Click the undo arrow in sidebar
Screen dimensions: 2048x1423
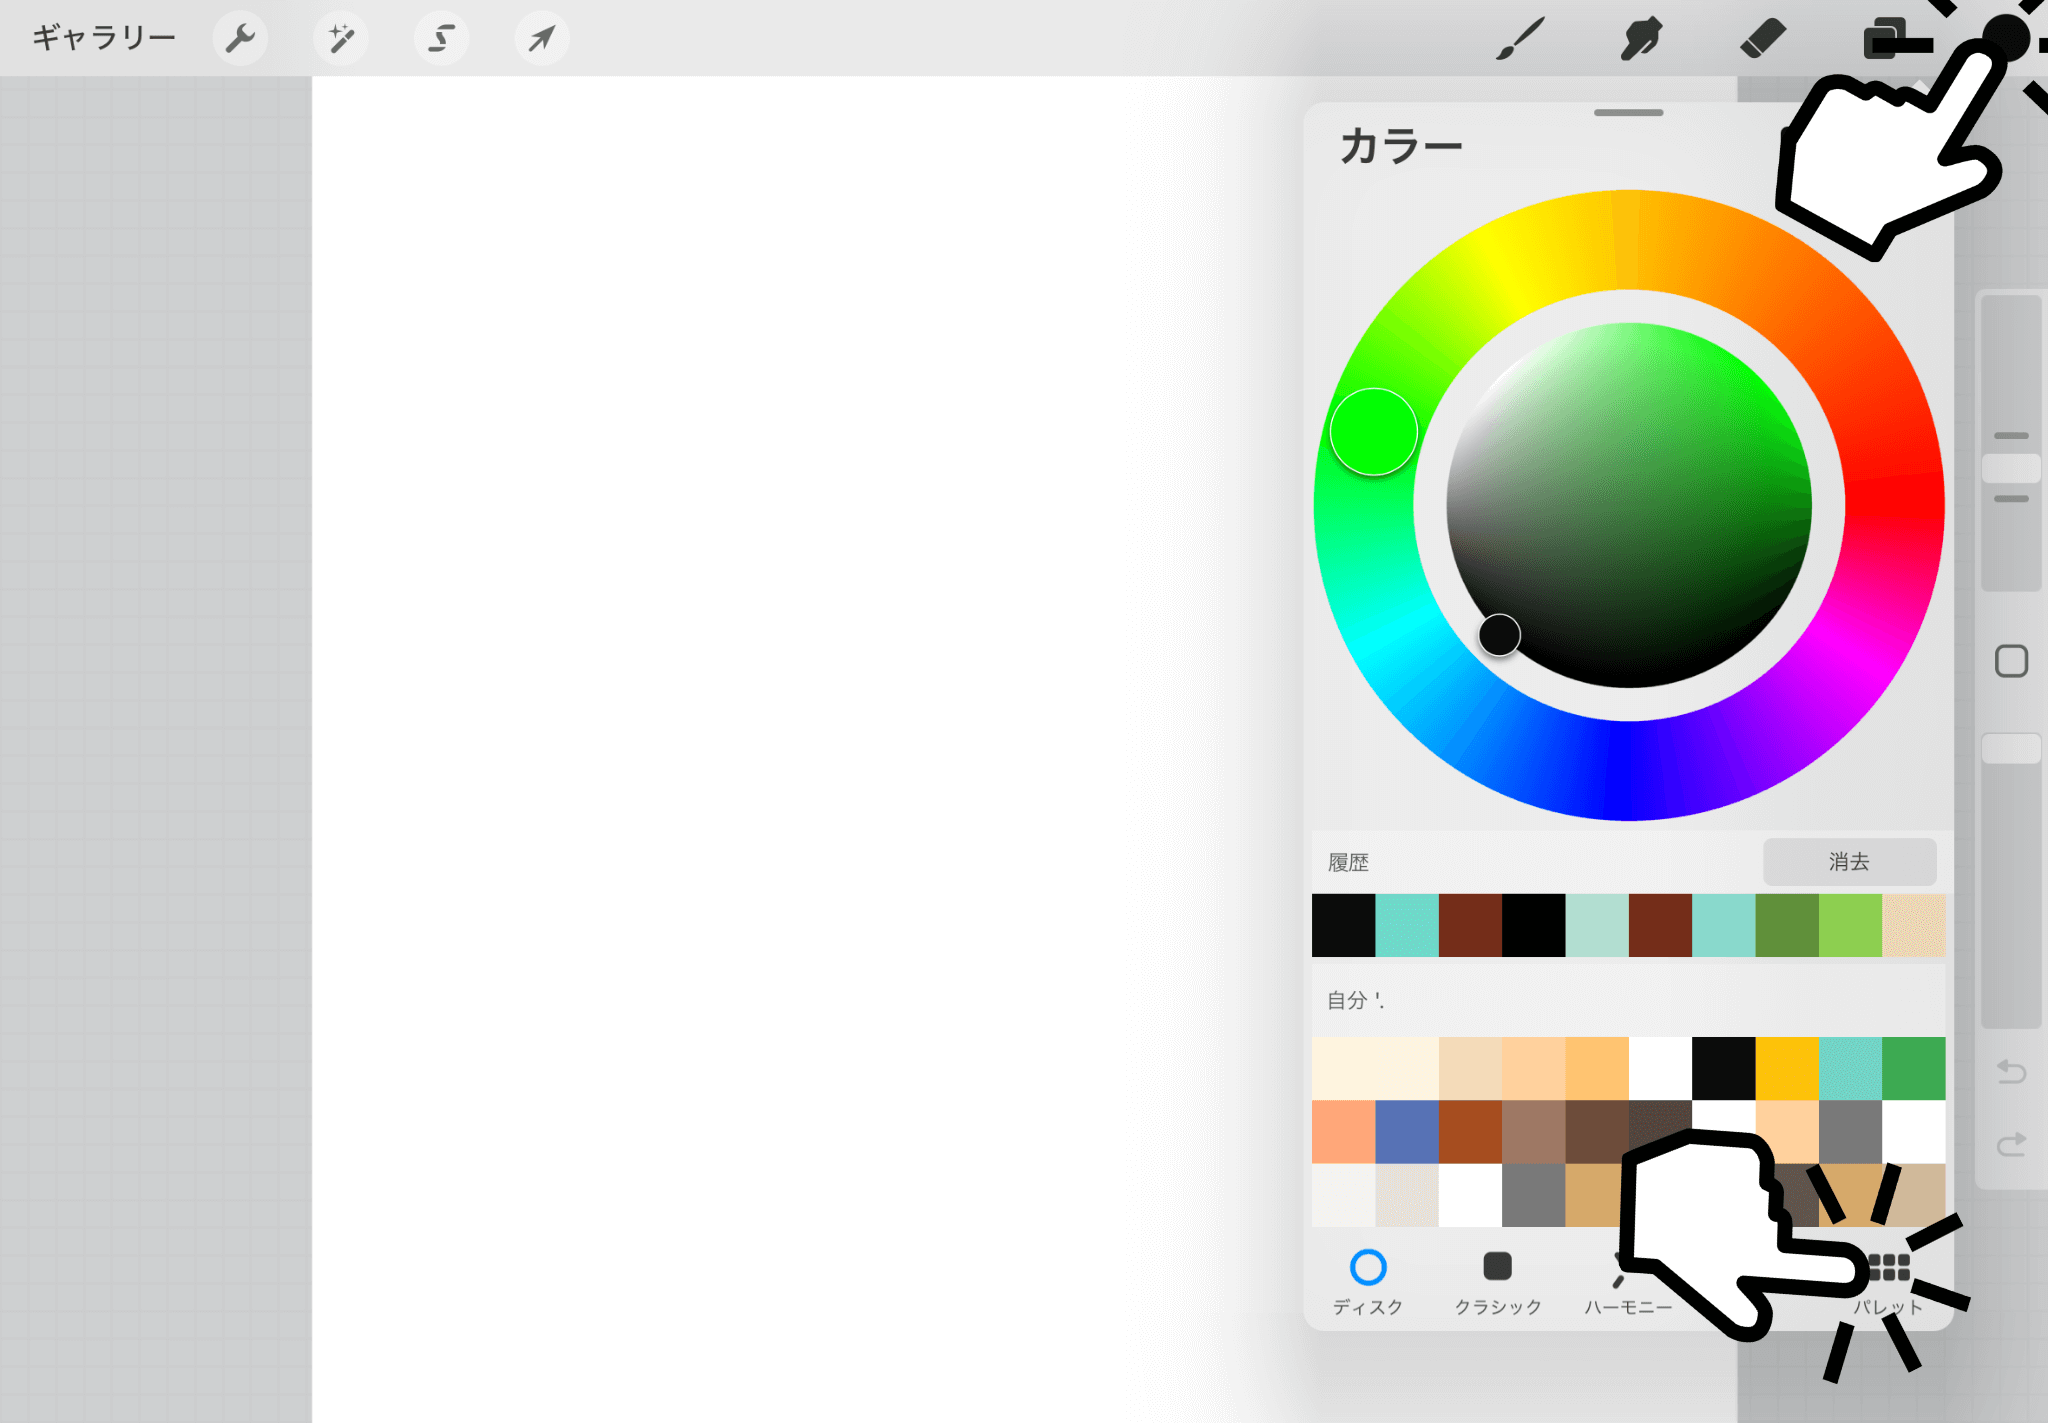tap(2011, 1072)
